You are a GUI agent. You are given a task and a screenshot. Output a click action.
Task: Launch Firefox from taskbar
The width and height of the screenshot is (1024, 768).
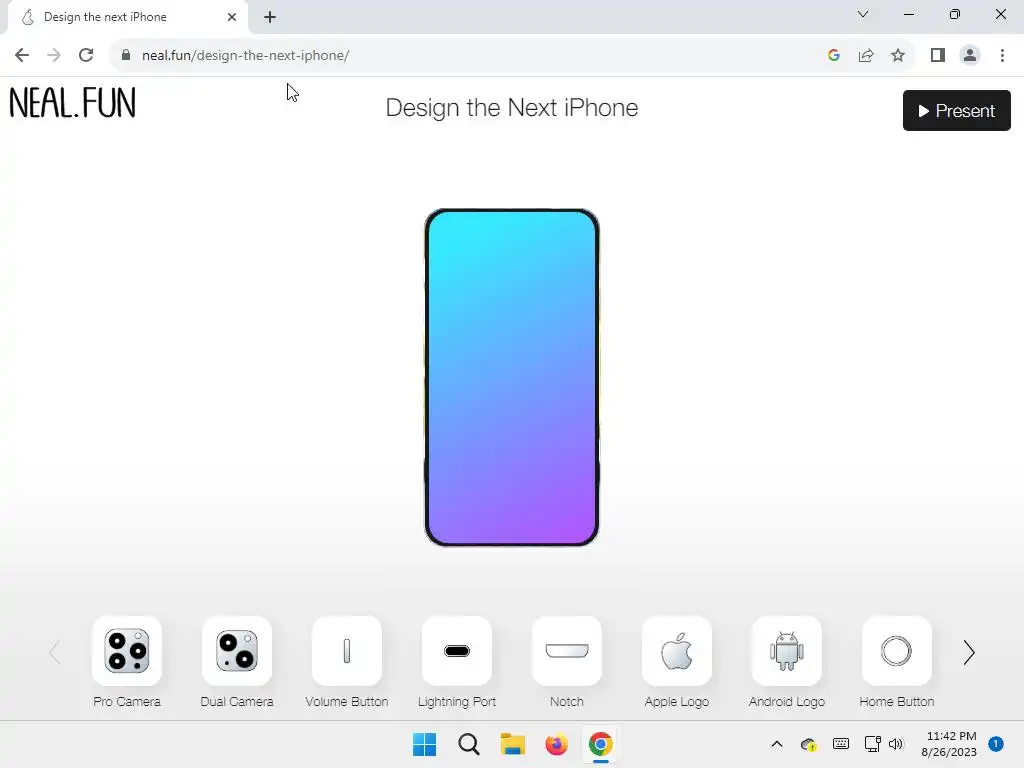pyautogui.click(x=556, y=744)
